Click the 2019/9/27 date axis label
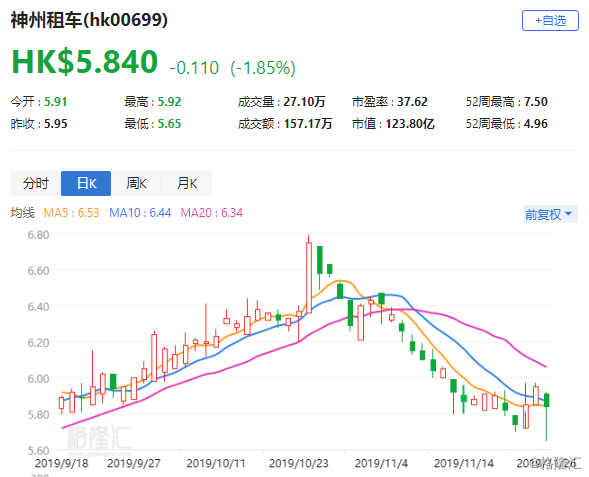Image resolution: width=589 pixels, height=477 pixels. click(x=134, y=463)
